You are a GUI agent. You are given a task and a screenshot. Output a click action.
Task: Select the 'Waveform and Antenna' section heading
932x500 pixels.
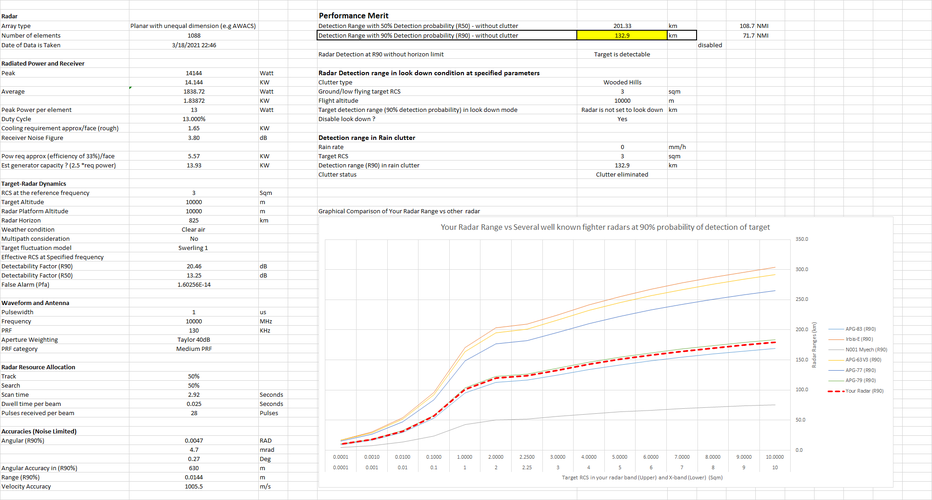point(35,303)
